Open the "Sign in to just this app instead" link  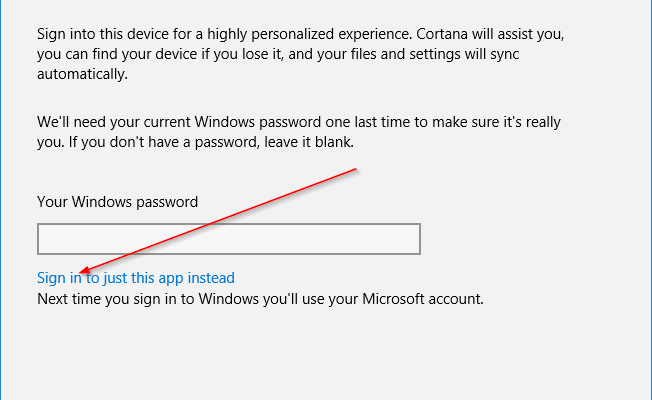pos(135,278)
